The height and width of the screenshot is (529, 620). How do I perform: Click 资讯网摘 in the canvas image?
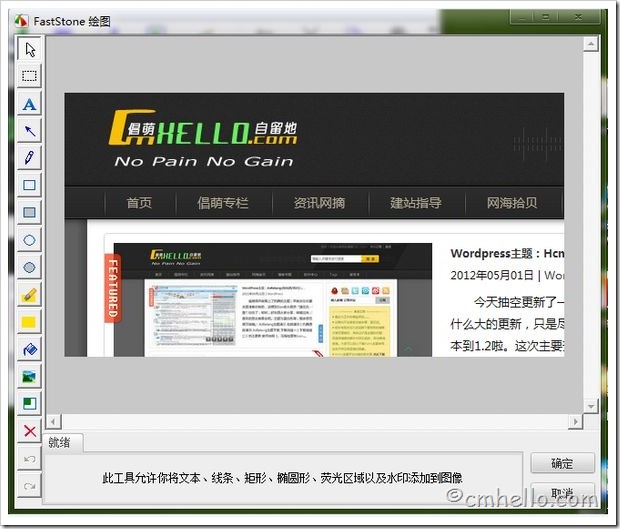coord(319,203)
